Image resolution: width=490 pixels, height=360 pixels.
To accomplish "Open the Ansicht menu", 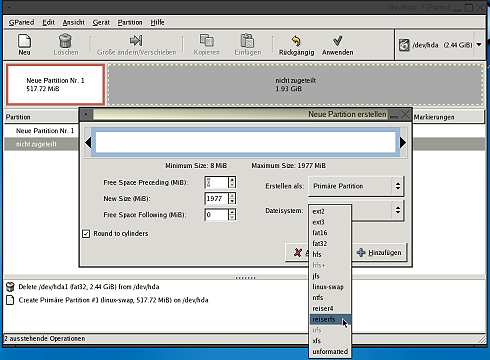I will 74,22.
